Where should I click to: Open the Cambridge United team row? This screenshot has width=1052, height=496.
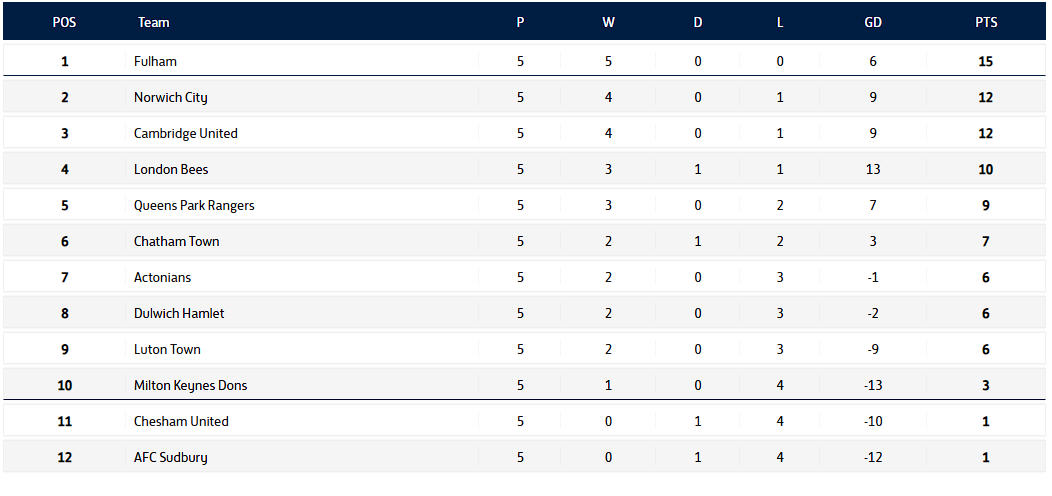[x=185, y=133]
